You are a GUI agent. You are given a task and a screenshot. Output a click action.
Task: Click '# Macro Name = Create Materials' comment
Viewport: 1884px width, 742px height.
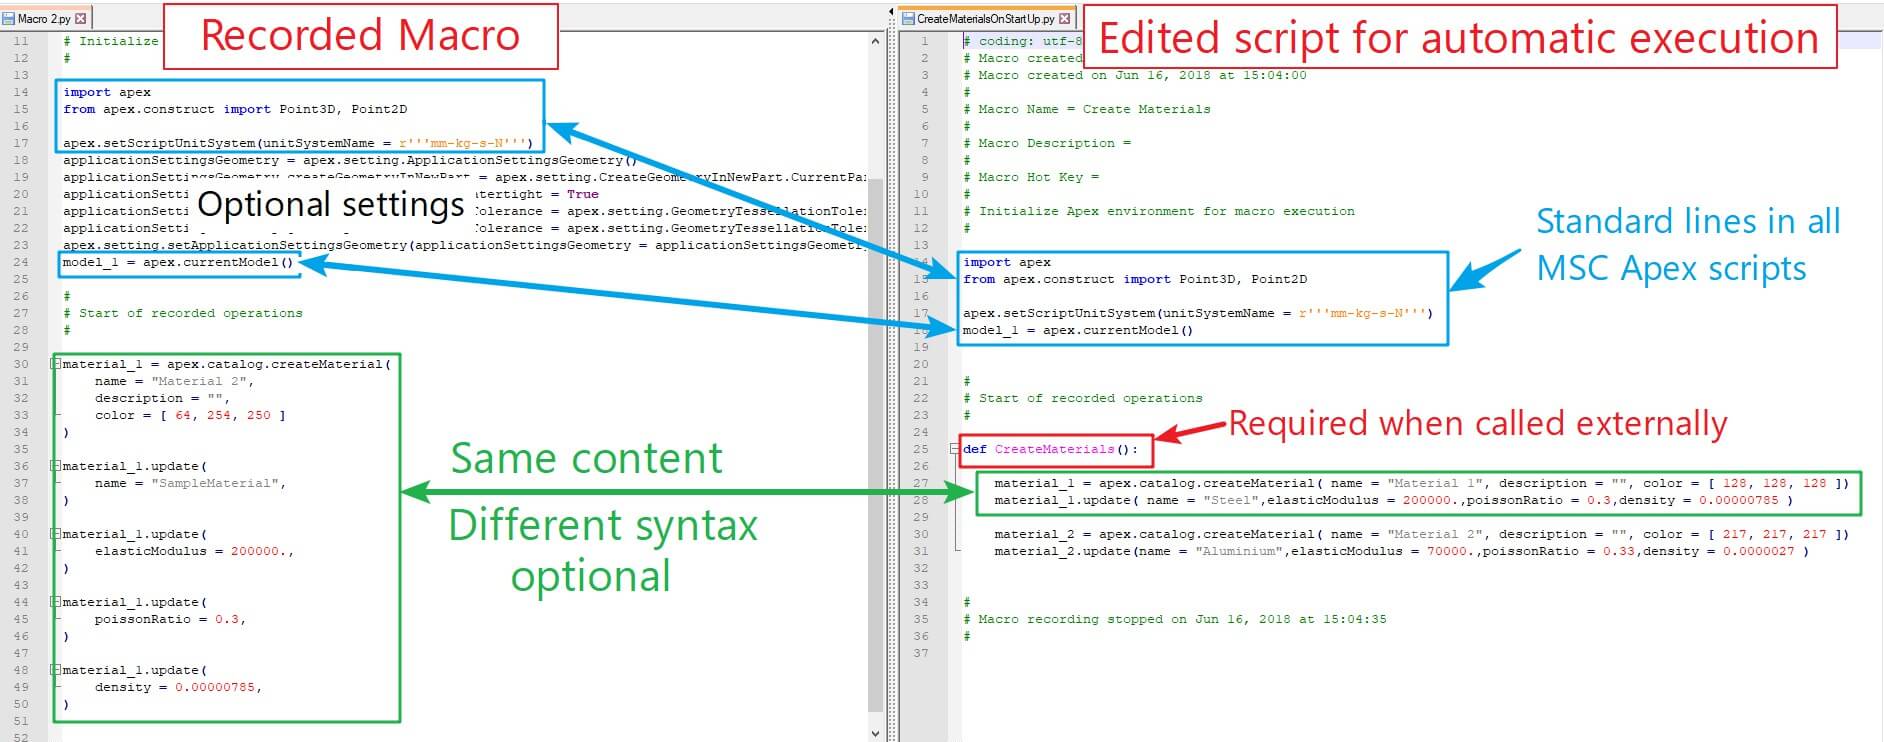[1087, 109]
